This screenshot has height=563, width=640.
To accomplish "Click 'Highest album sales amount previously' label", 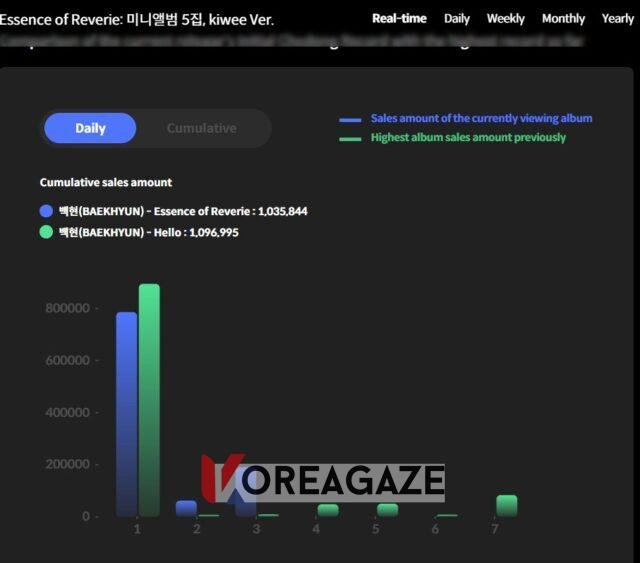I will tap(468, 137).
